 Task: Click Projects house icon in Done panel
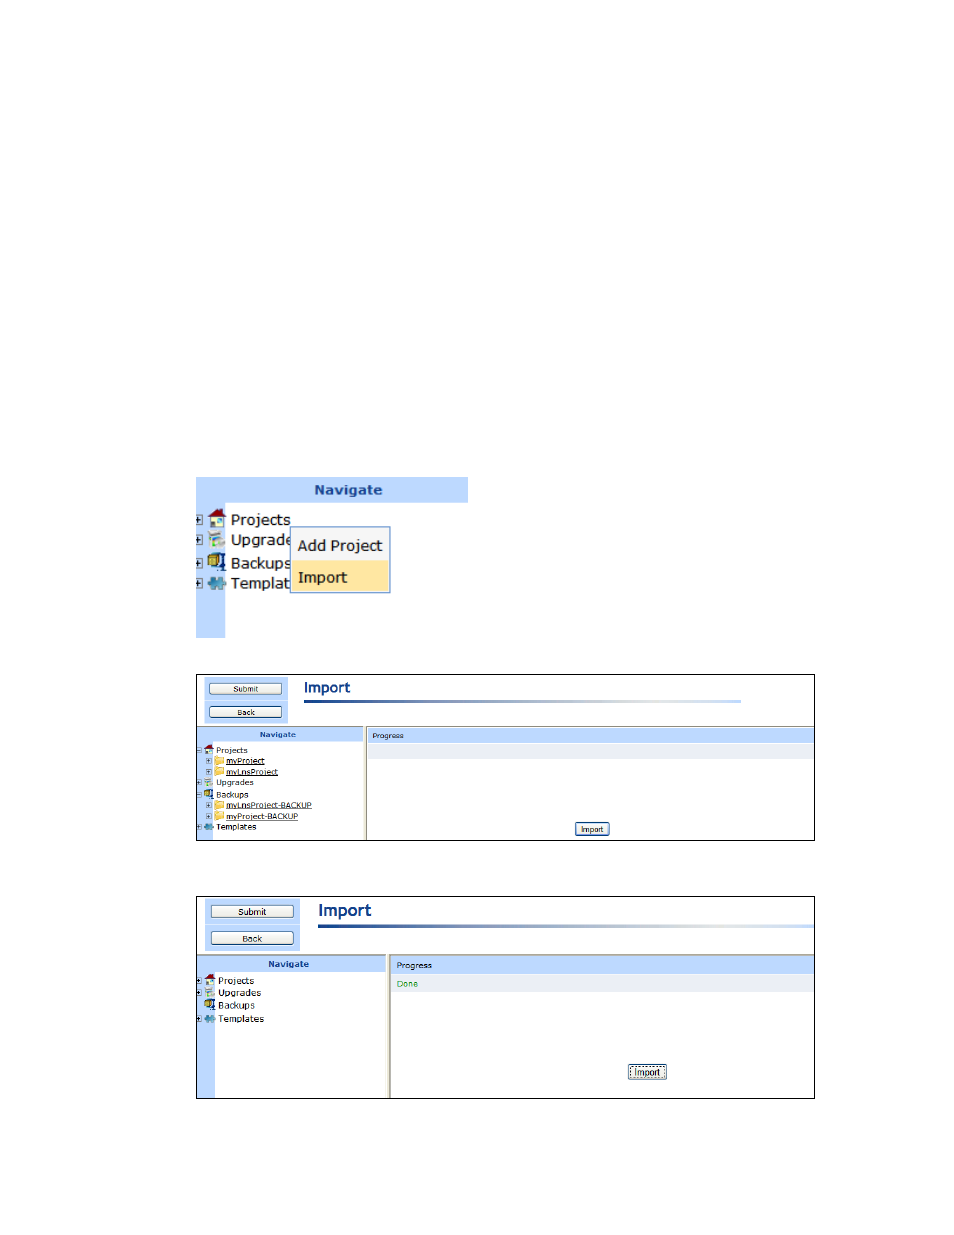(210, 980)
